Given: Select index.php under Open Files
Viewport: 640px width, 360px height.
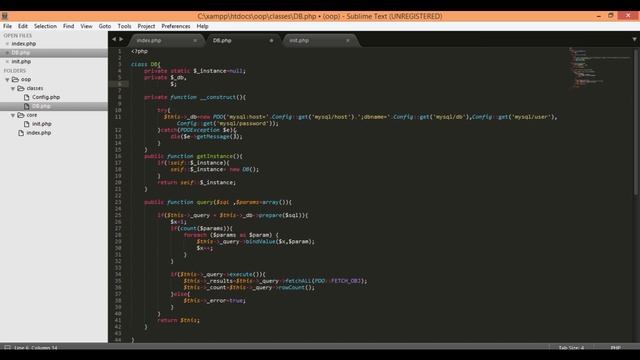Looking at the screenshot, I should (x=24, y=44).
